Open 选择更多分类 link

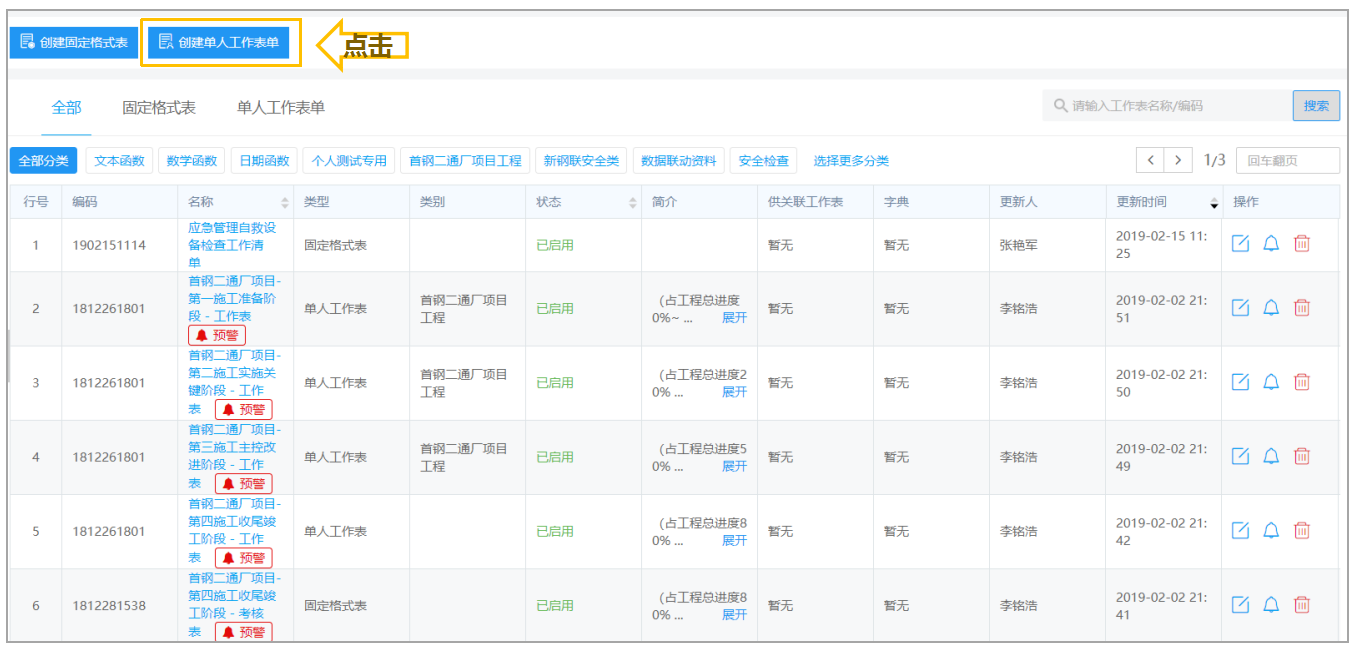pos(851,160)
